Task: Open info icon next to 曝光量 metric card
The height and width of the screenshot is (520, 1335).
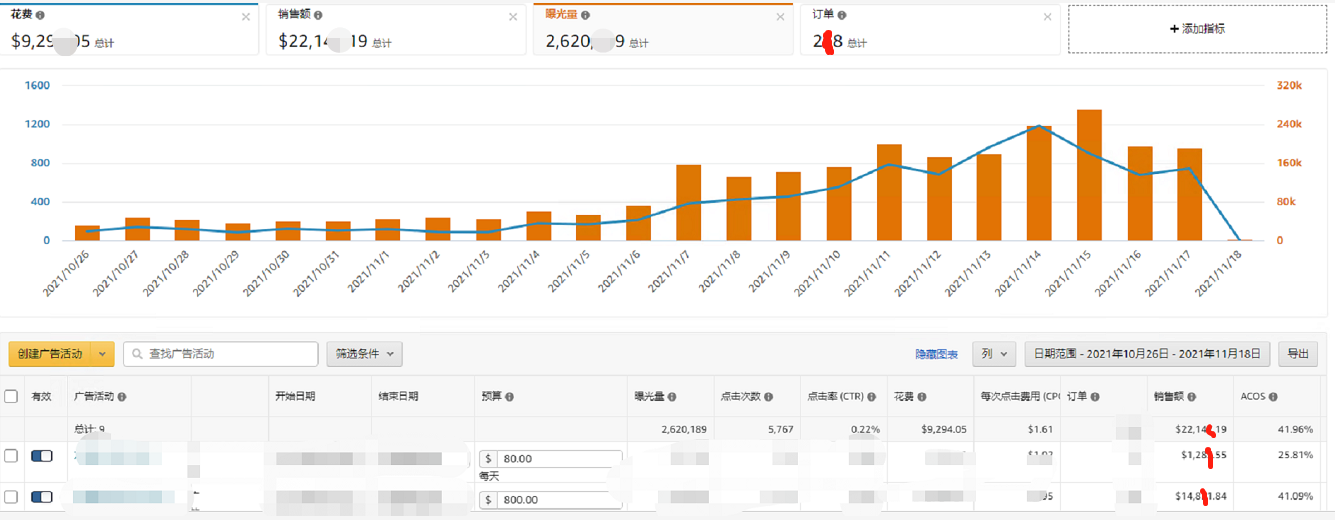Action: pyautogui.click(x=585, y=16)
